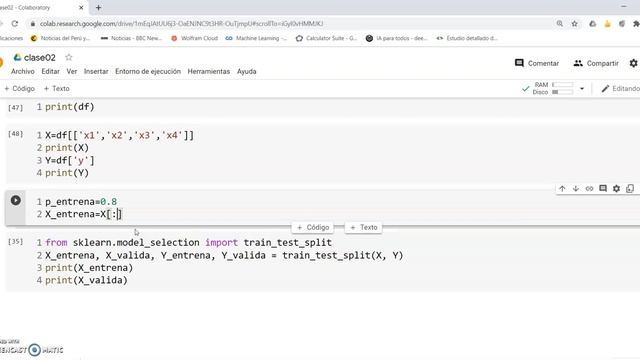Viewport: 640px width, 360px height.
Task: Copy link to cell icon
Action: (589, 189)
